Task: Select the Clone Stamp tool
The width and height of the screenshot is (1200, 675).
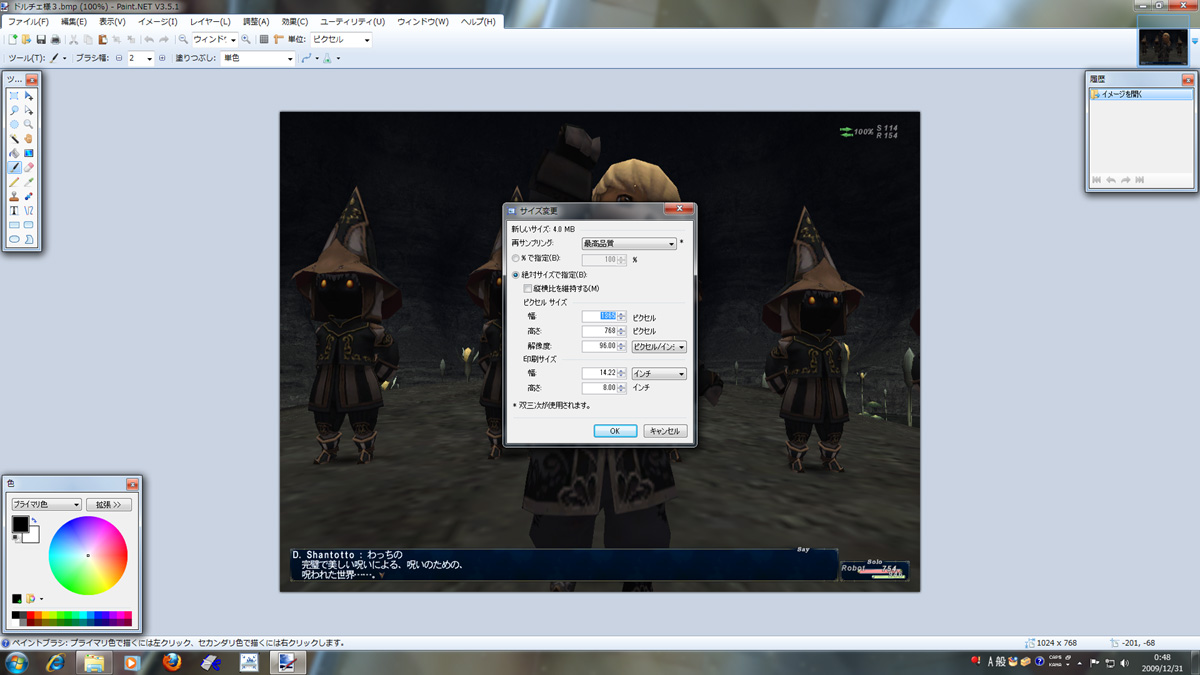Action: pyautogui.click(x=14, y=196)
